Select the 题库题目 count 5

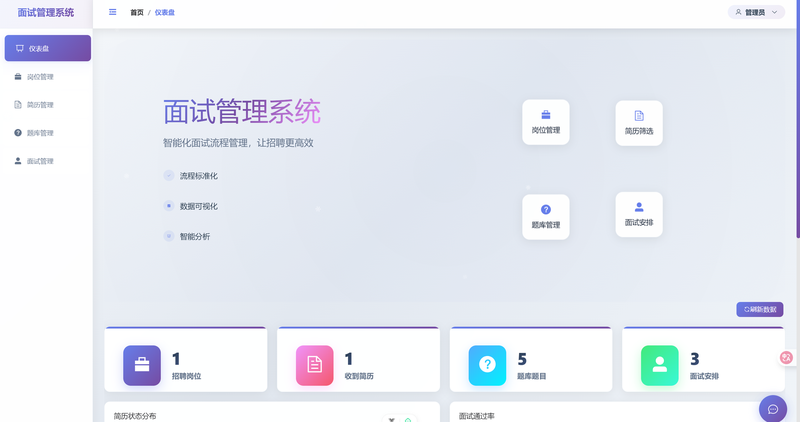pyautogui.click(x=522, y=359)
